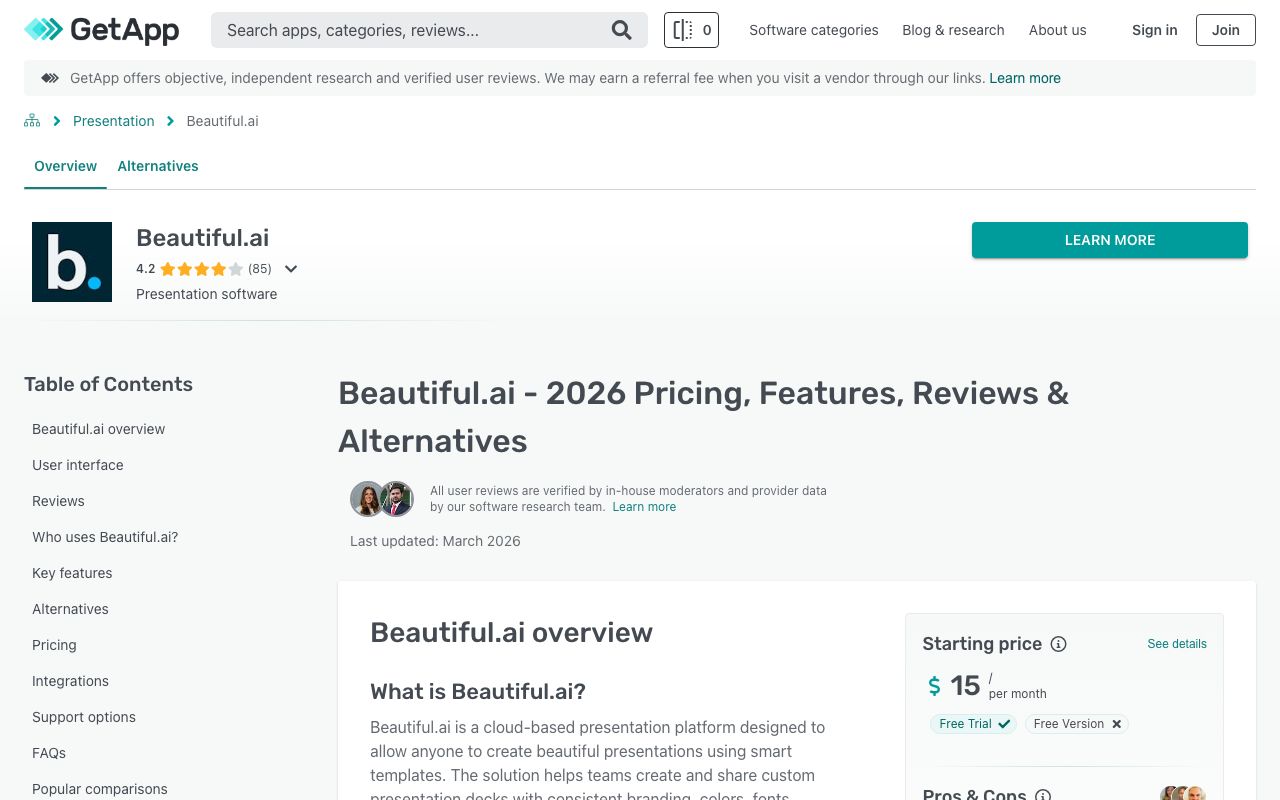Viewport: 1280px width, 800px height.
Task: Click Learn more about review verification
Action: click(644, 507)
